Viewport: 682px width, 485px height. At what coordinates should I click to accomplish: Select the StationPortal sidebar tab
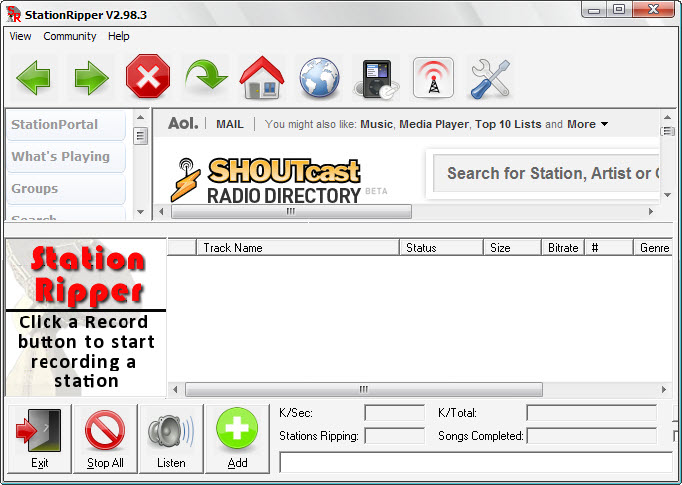pos(66,125)
